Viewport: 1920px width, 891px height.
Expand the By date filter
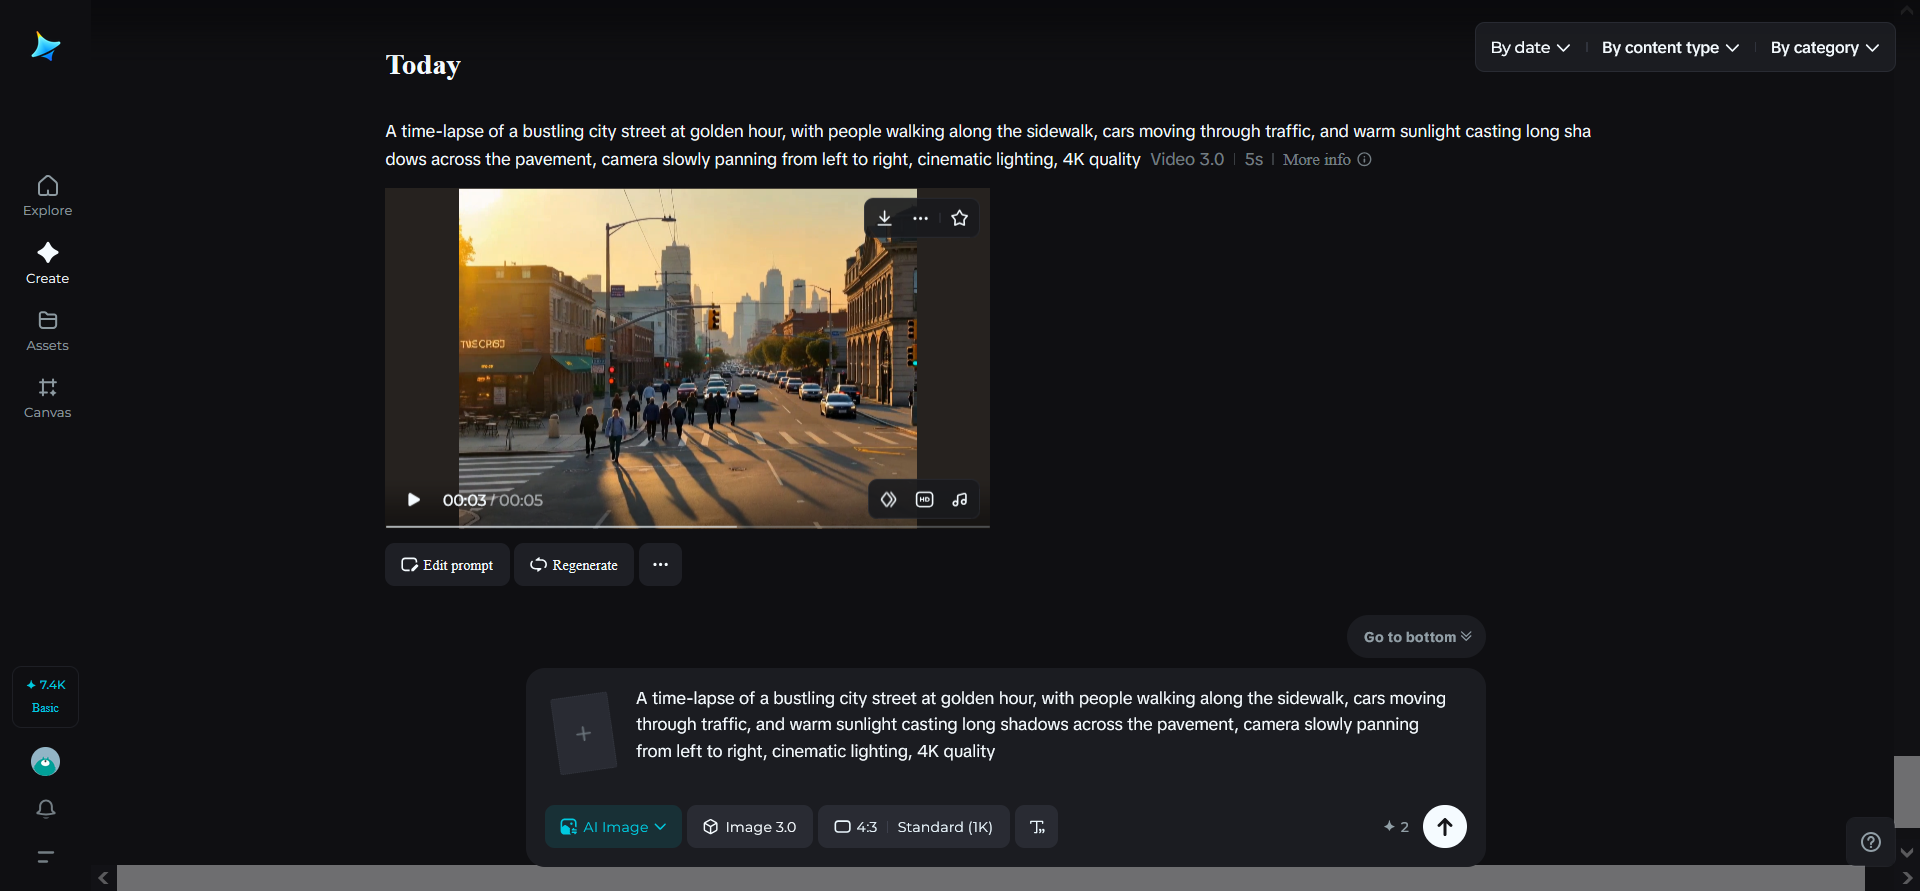coord(1529,48)
